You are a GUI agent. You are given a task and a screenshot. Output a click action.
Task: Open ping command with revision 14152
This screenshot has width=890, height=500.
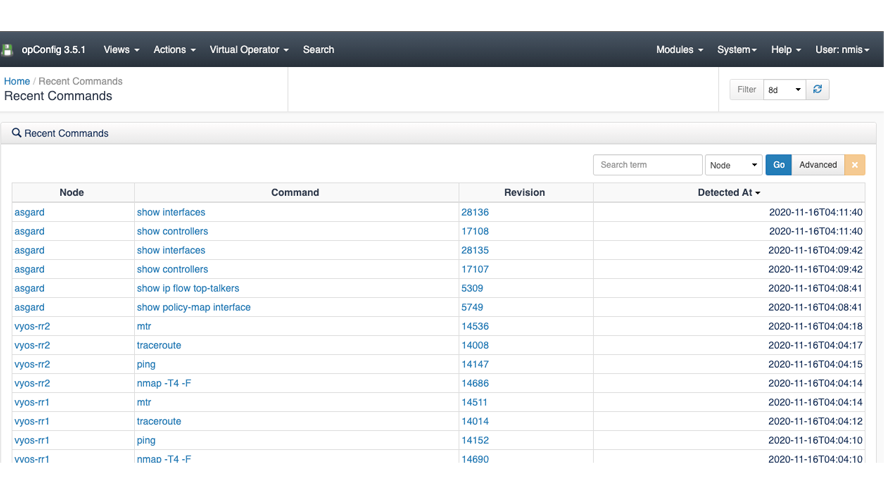pos(146,440)
